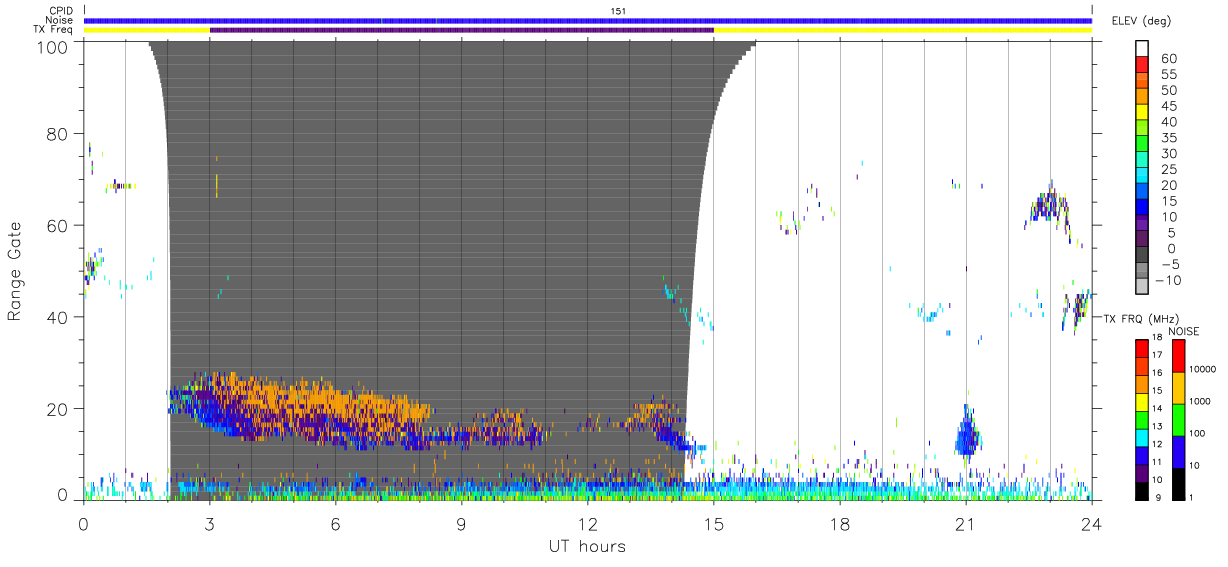Image resolution: width=1228 pixels, height=567 pixels.
Task: Click the 'NOISE' legend title
Action: (x=1184, y=331)
